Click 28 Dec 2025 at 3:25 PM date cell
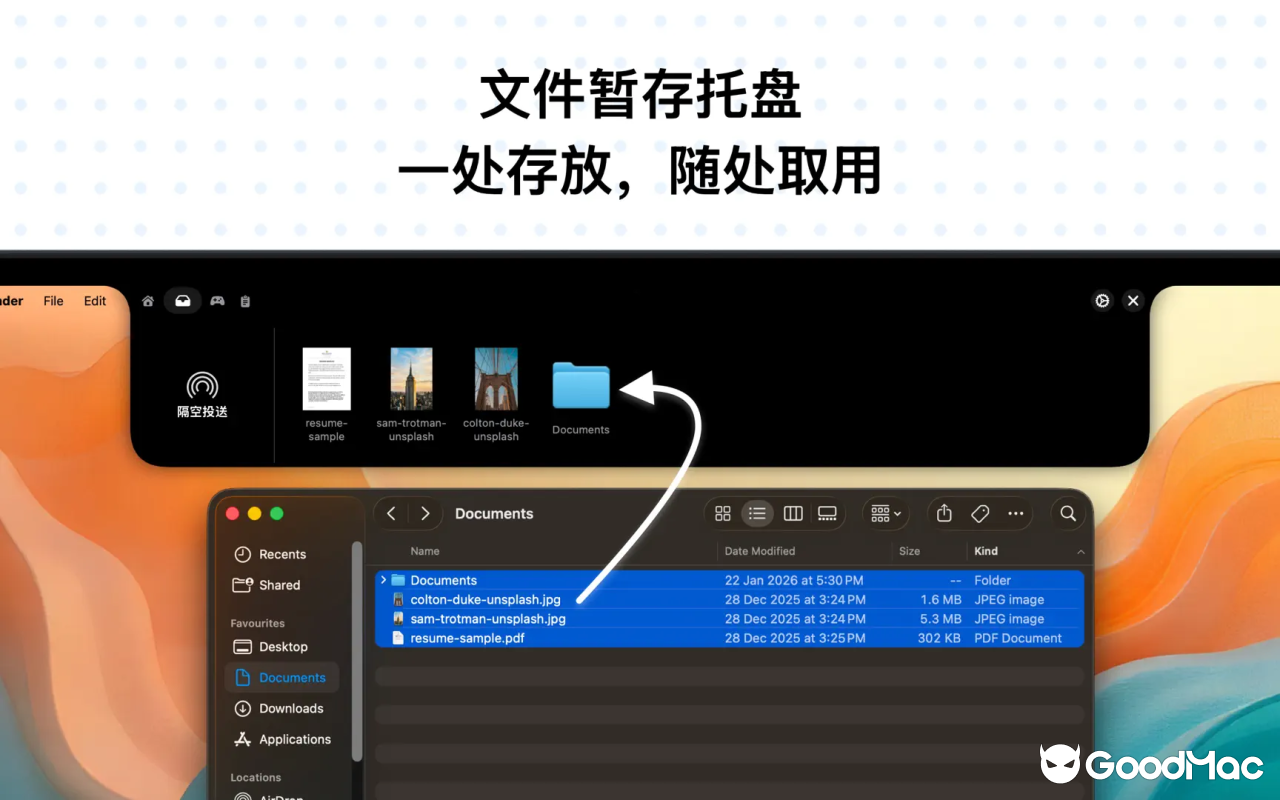The height and width of the screenshot is (800, 1280). [795, 638]
